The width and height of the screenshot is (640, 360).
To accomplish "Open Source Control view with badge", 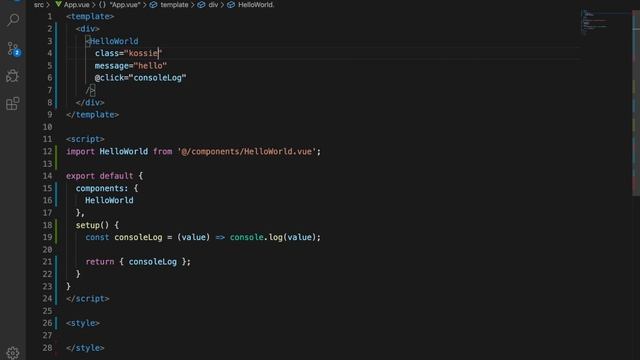I will click(x=13, y=49).
